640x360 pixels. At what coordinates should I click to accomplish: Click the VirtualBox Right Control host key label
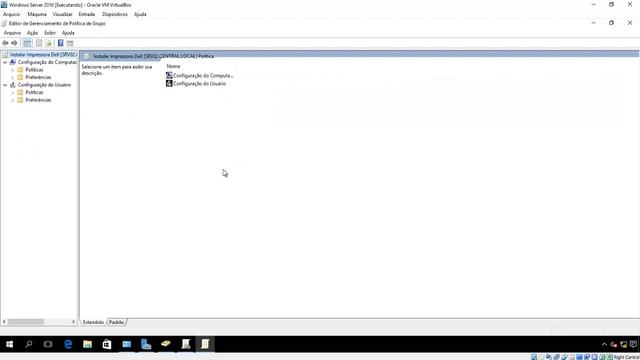(627, 357)
